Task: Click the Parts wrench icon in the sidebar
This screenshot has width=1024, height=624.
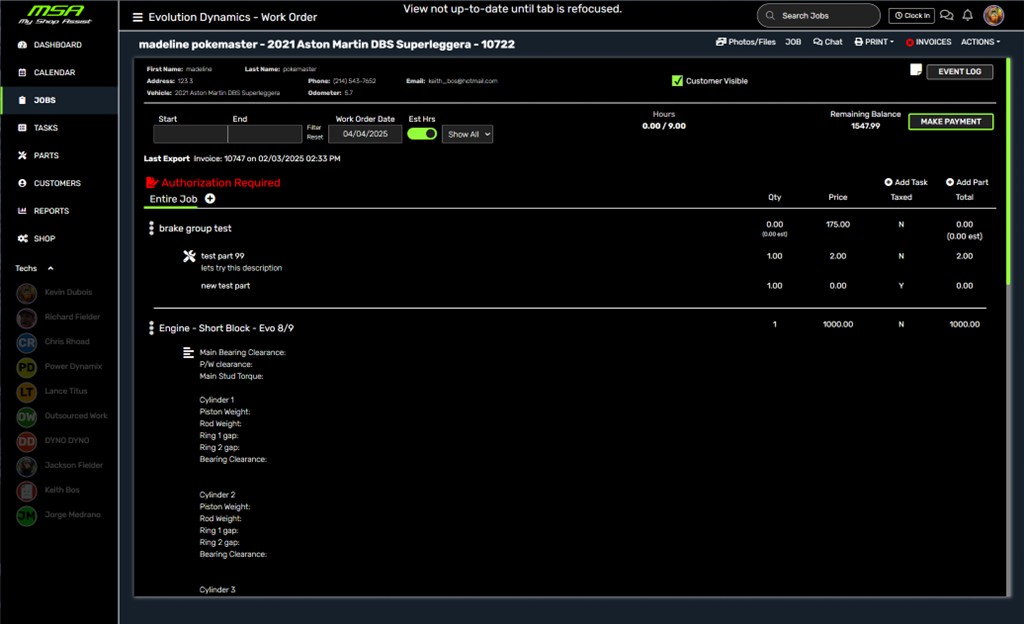Action: coord(22,155)
